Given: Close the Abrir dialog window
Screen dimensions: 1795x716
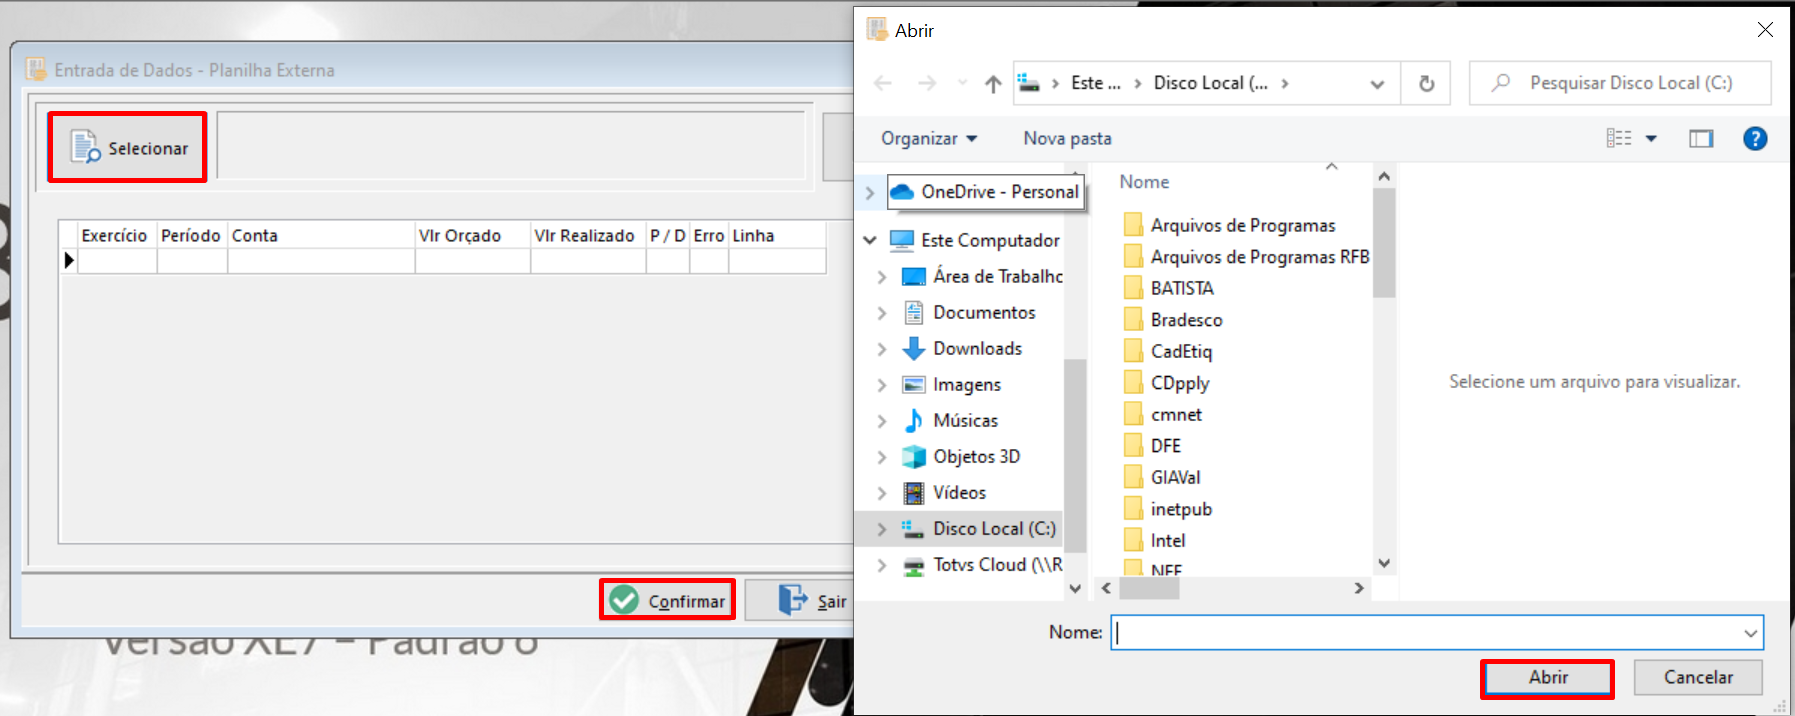Looking at the screenshot, I should click(1765, 30).
